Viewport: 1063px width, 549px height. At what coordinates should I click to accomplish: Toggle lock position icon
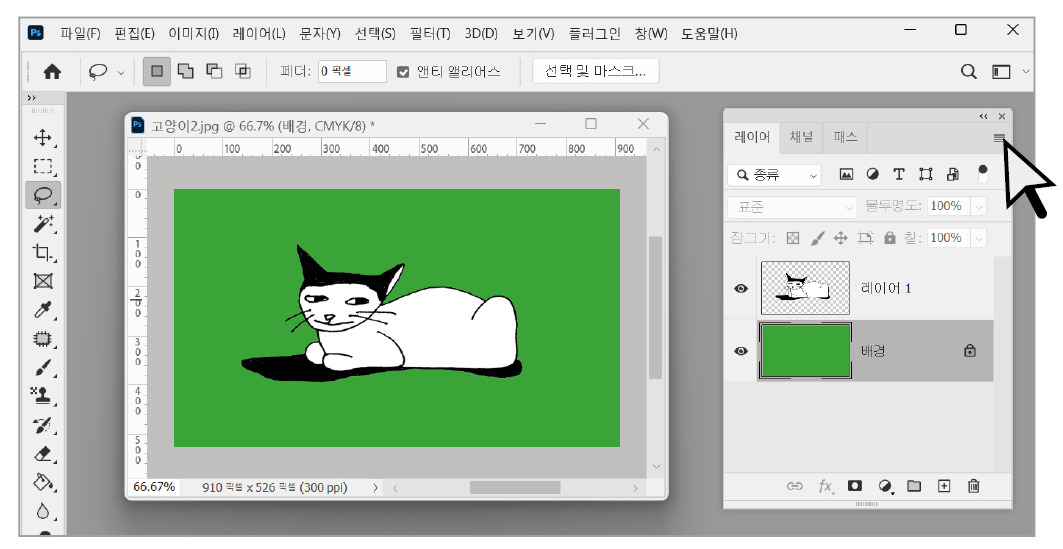tap(841, 238)
